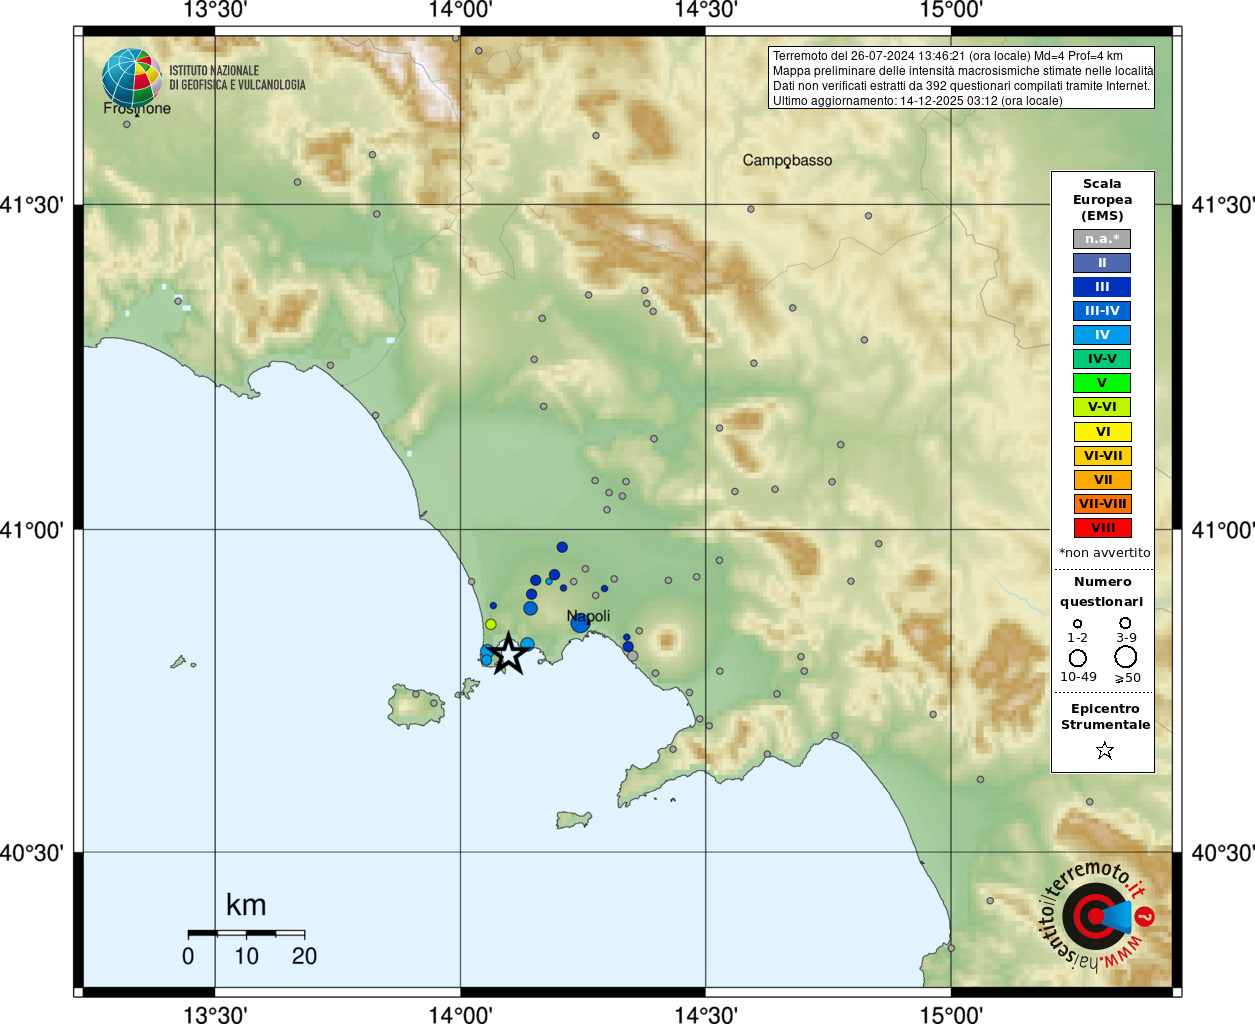1255x1024 pixels.
Task: Click the yellow VI legend swatch
Action: tap(1102, 432)
